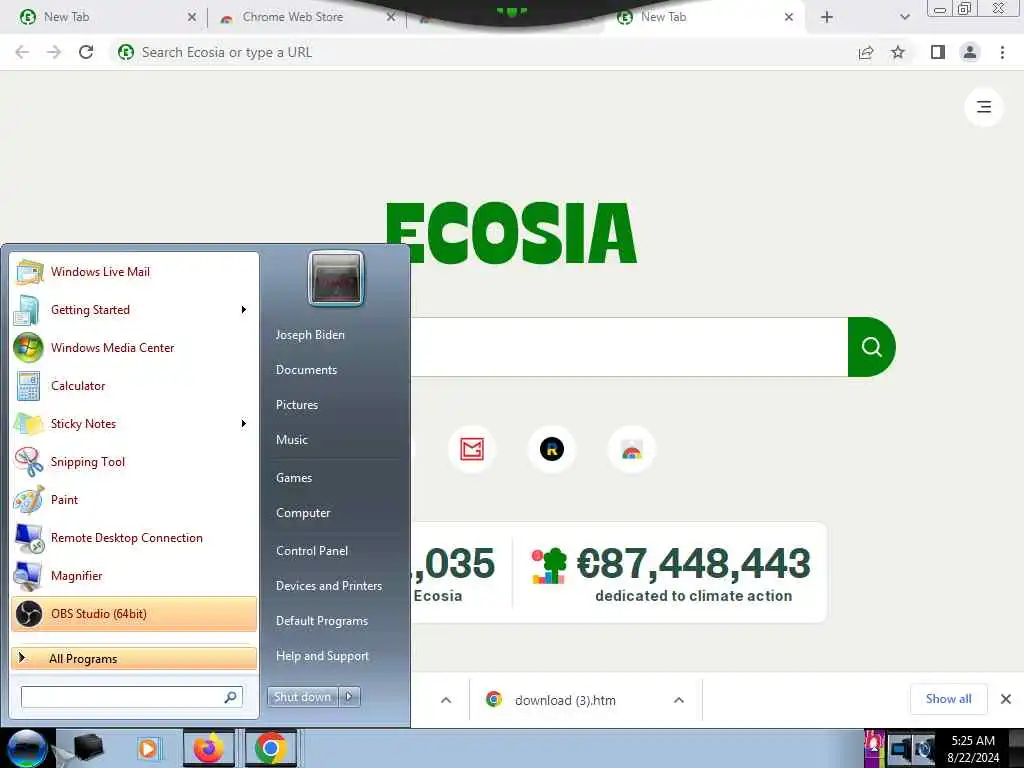Close the downloads bar
The height and width of the screenshot is (768, 1024).
pyautogui.click(x=1006, y=699)
